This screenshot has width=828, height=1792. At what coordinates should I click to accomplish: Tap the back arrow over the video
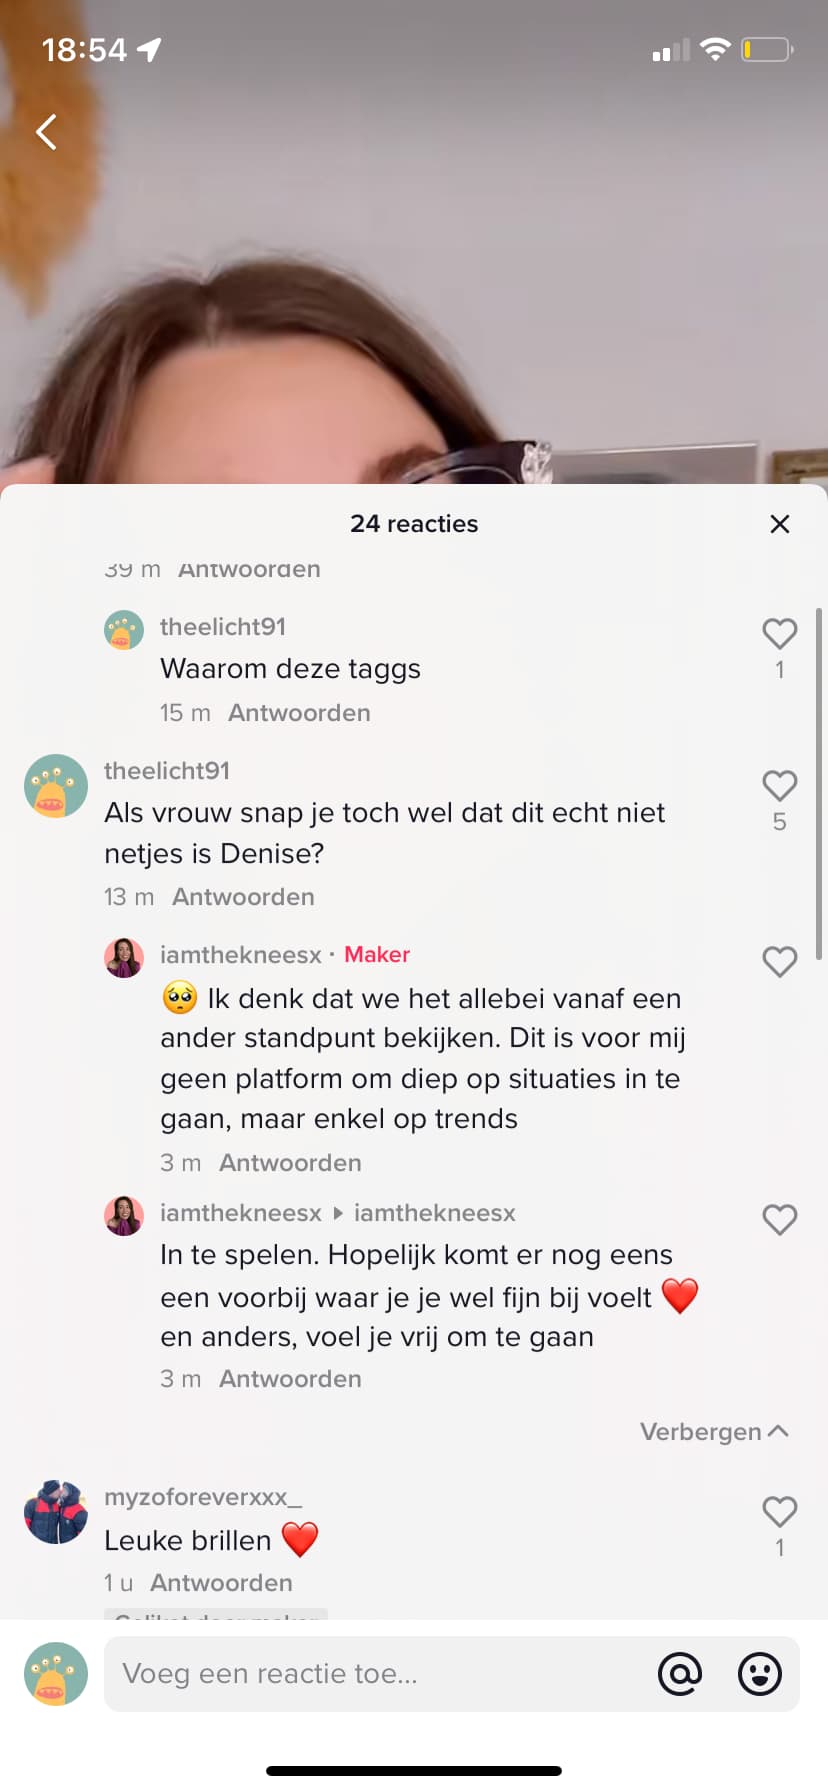tap(46, 131)
